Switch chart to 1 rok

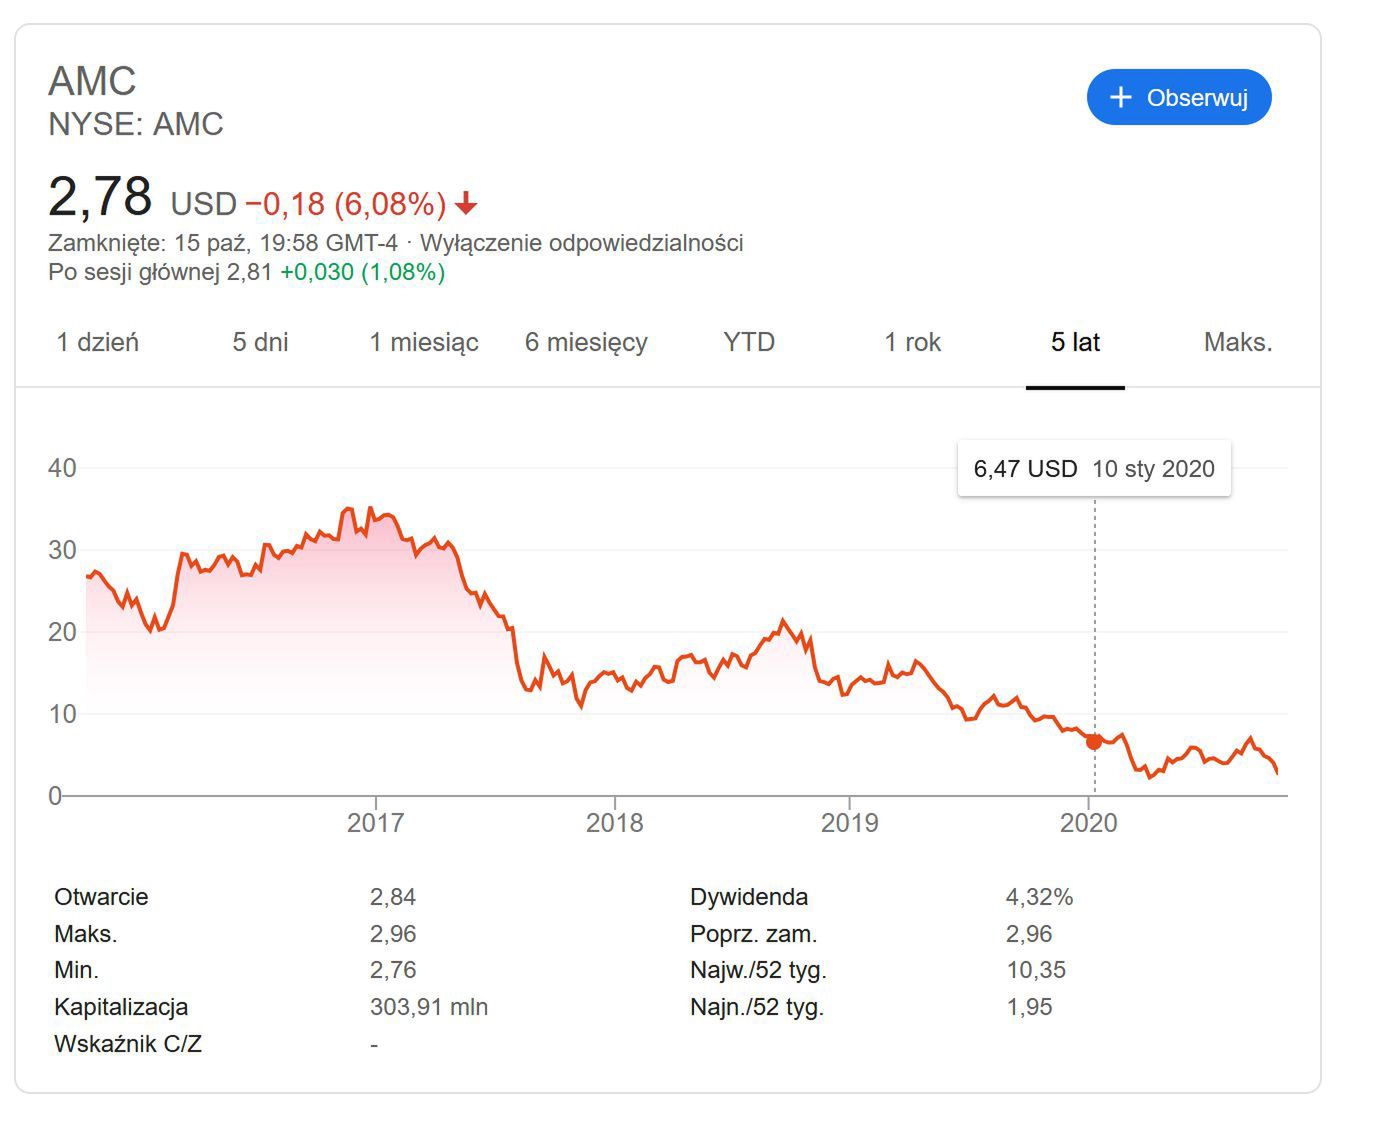click(912, 342)
